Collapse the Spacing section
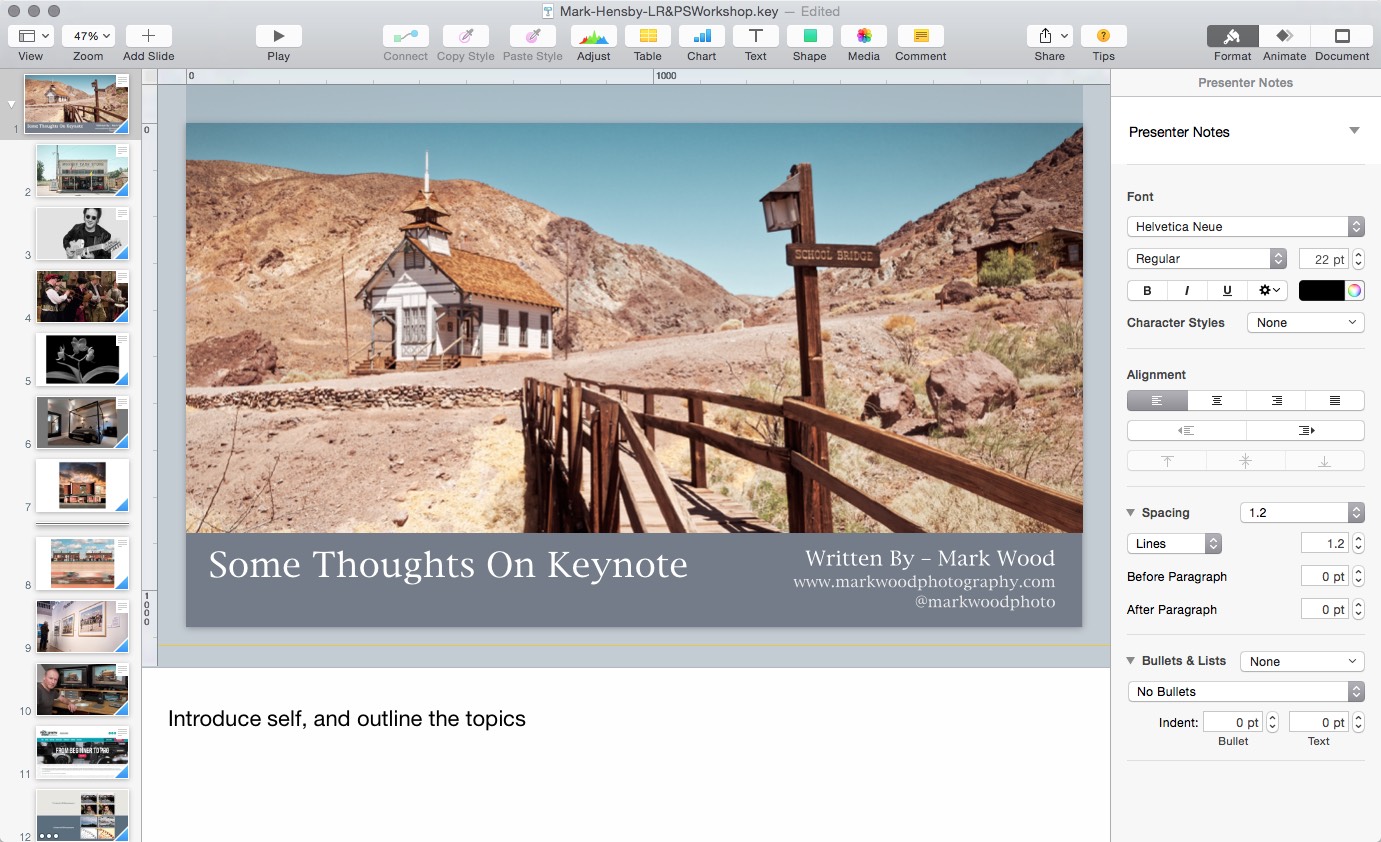This screenshot has width=1381, height=842. pyautogui.click(x=1131, y=513)
